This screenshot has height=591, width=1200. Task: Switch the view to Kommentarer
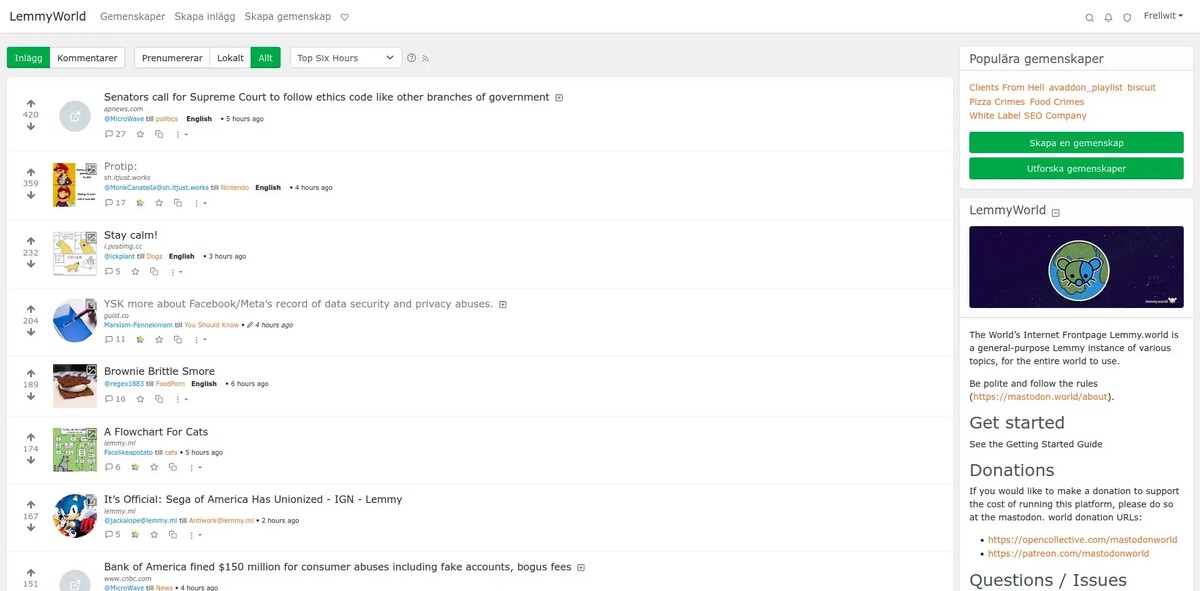87,58
